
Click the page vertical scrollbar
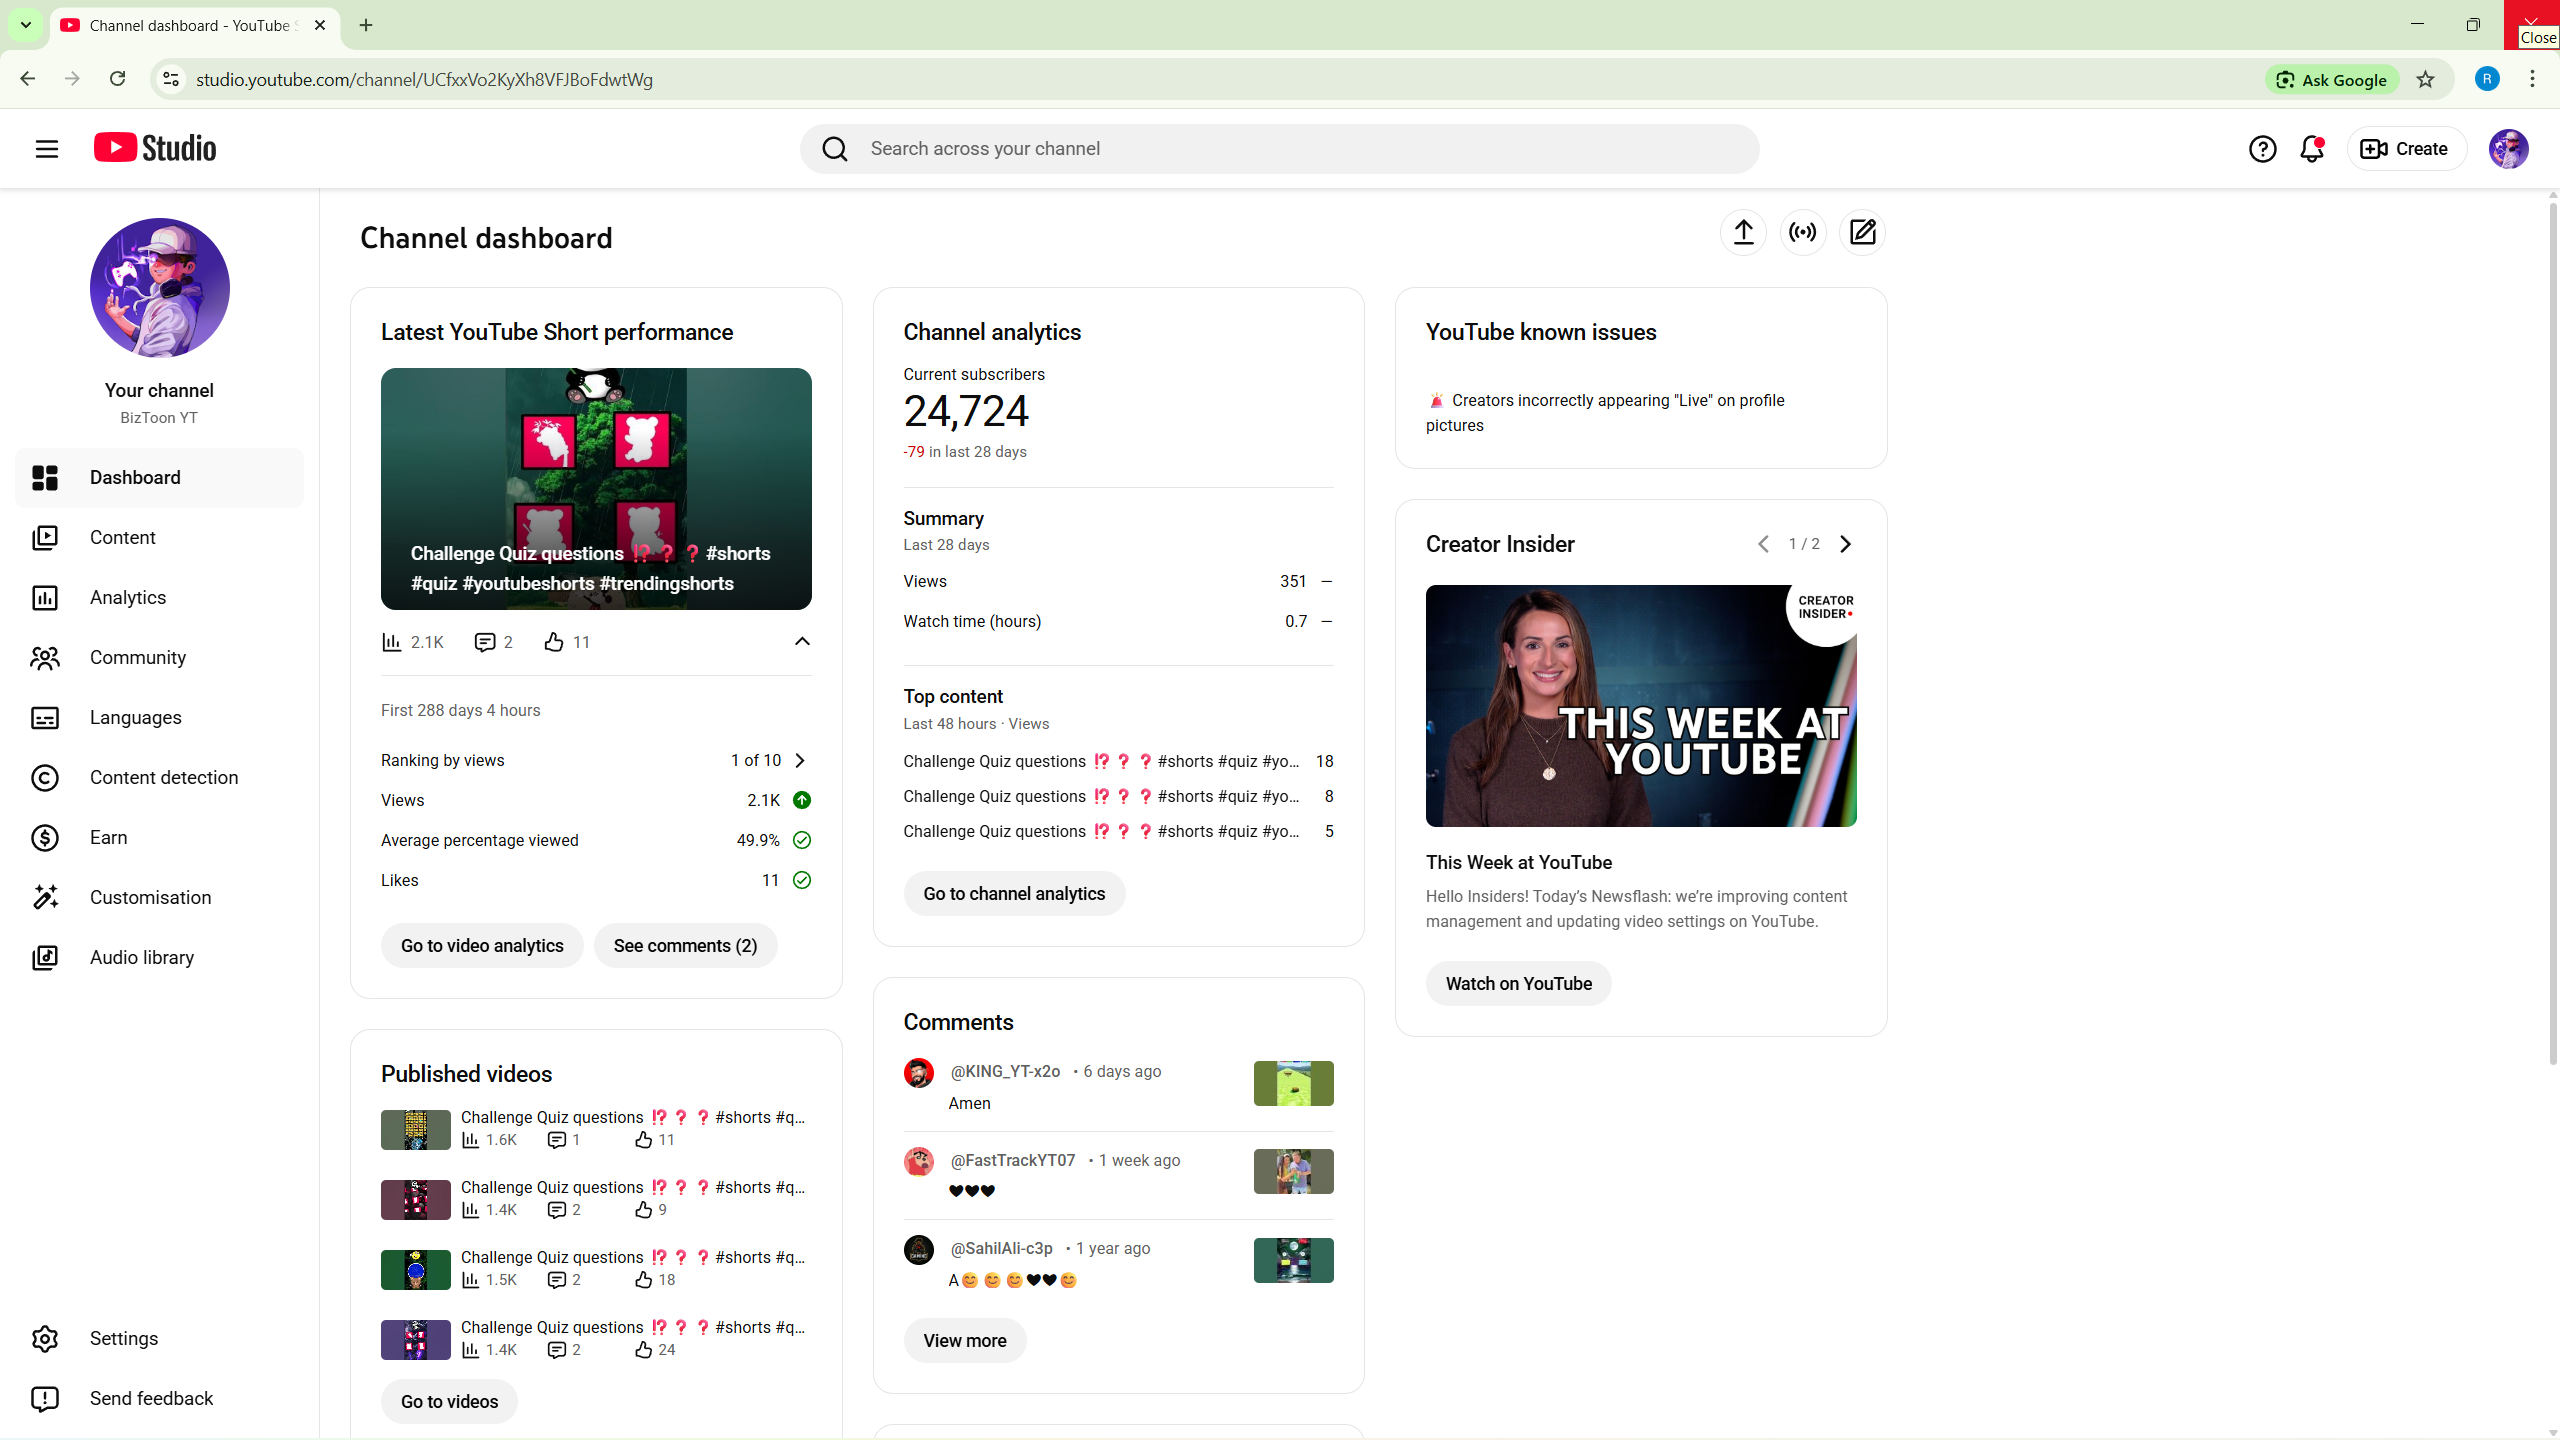2551,630
